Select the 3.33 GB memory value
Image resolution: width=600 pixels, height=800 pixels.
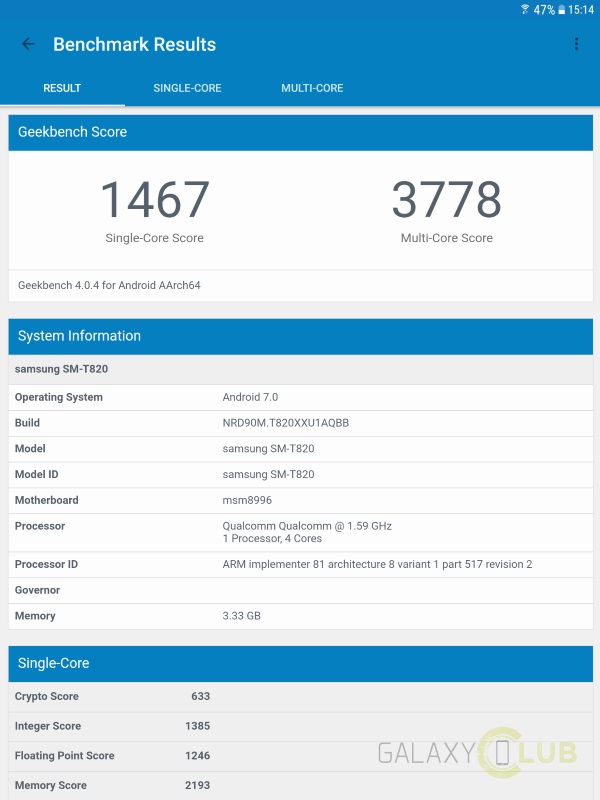click(241, 616)
